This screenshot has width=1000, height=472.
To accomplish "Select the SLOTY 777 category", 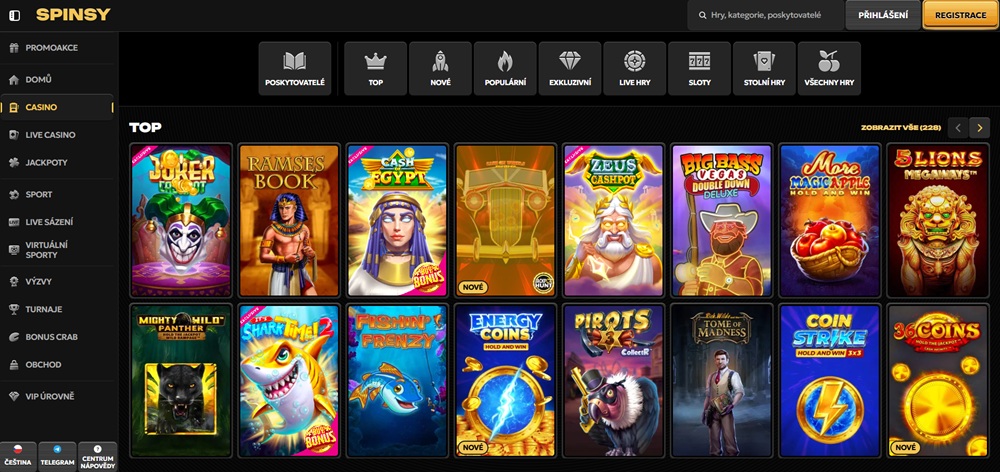I will (700, 68).
